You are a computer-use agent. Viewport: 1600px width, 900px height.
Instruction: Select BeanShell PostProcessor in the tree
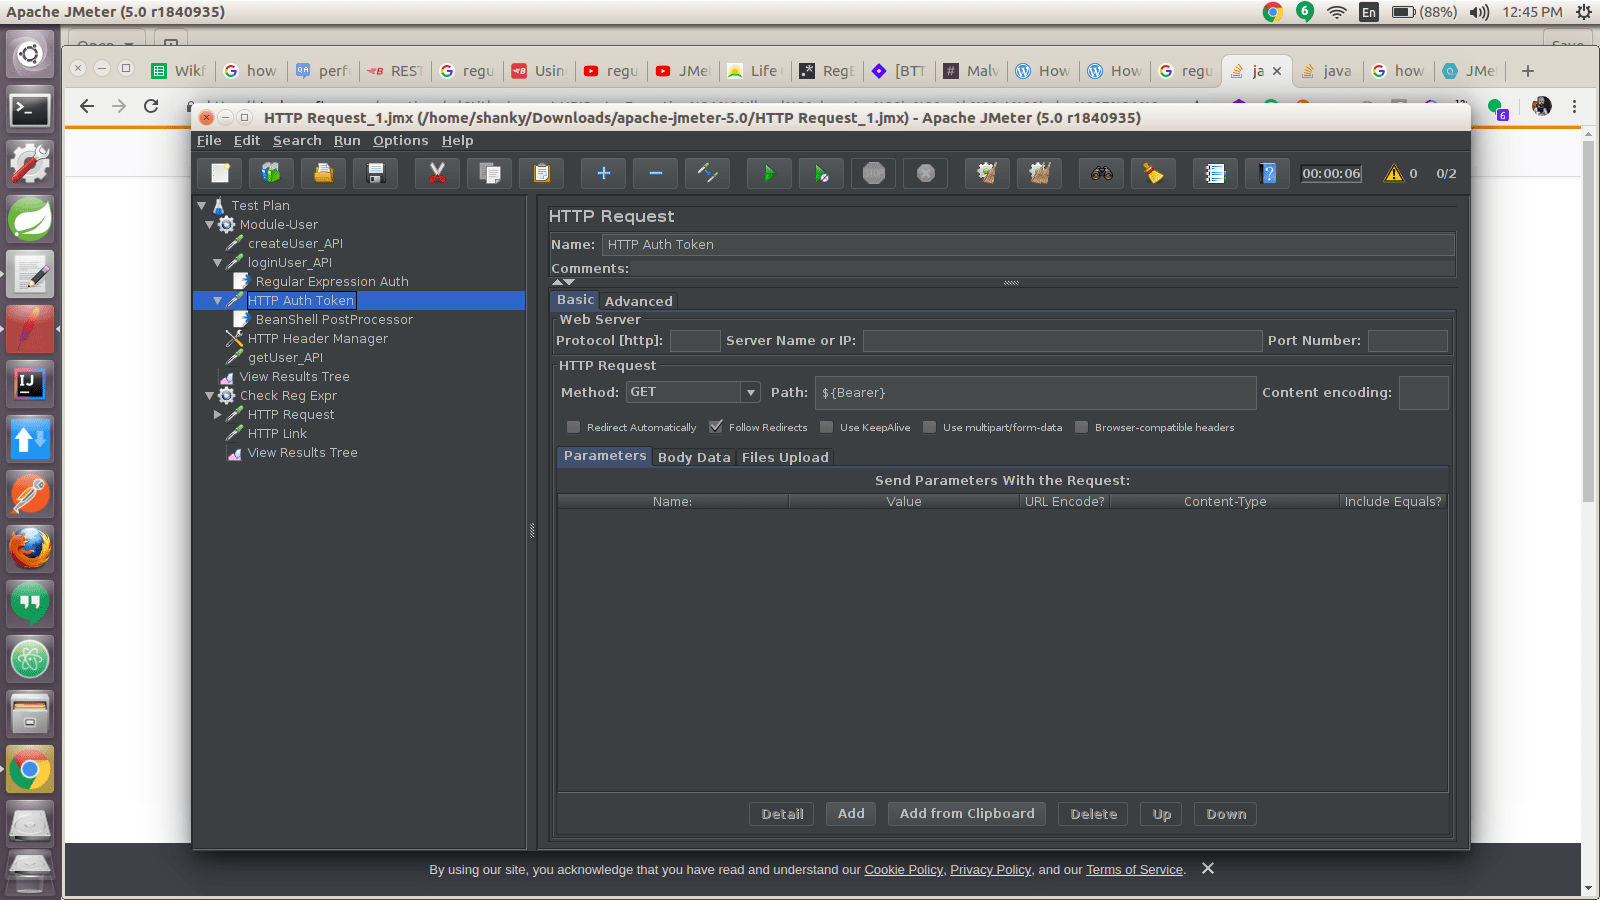click(x=334, y=320)
